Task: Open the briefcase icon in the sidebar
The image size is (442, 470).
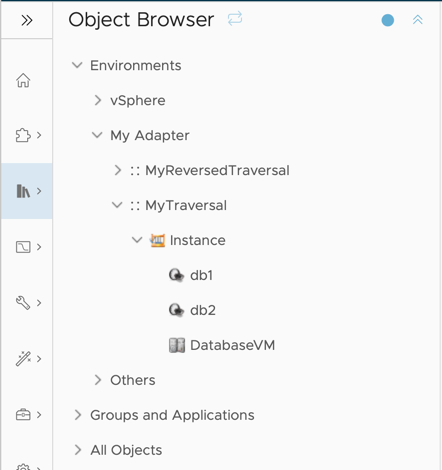Action: pos(23,415)
